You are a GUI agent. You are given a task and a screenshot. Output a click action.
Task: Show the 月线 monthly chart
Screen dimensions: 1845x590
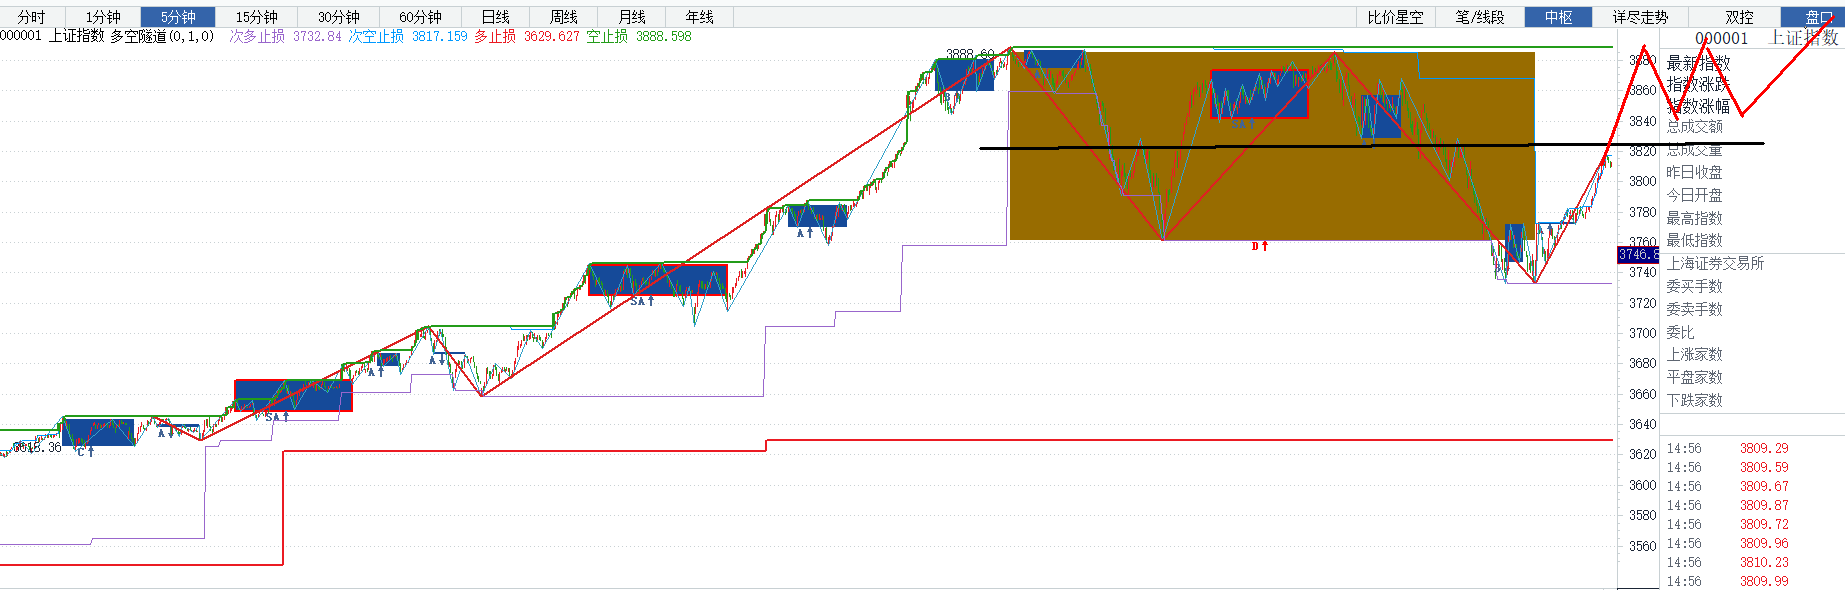[x=631, y=17]
